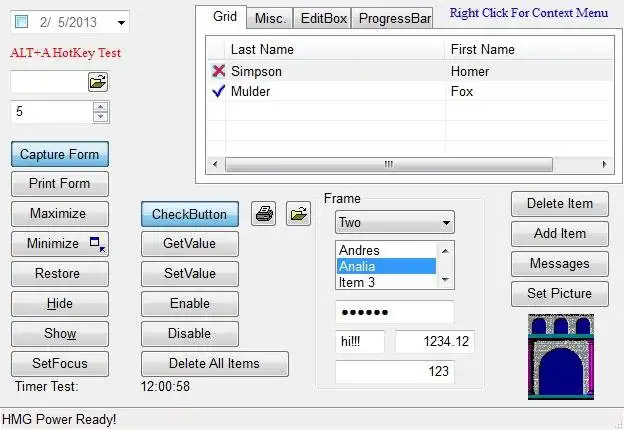Click the Enable button

point(190,304)
